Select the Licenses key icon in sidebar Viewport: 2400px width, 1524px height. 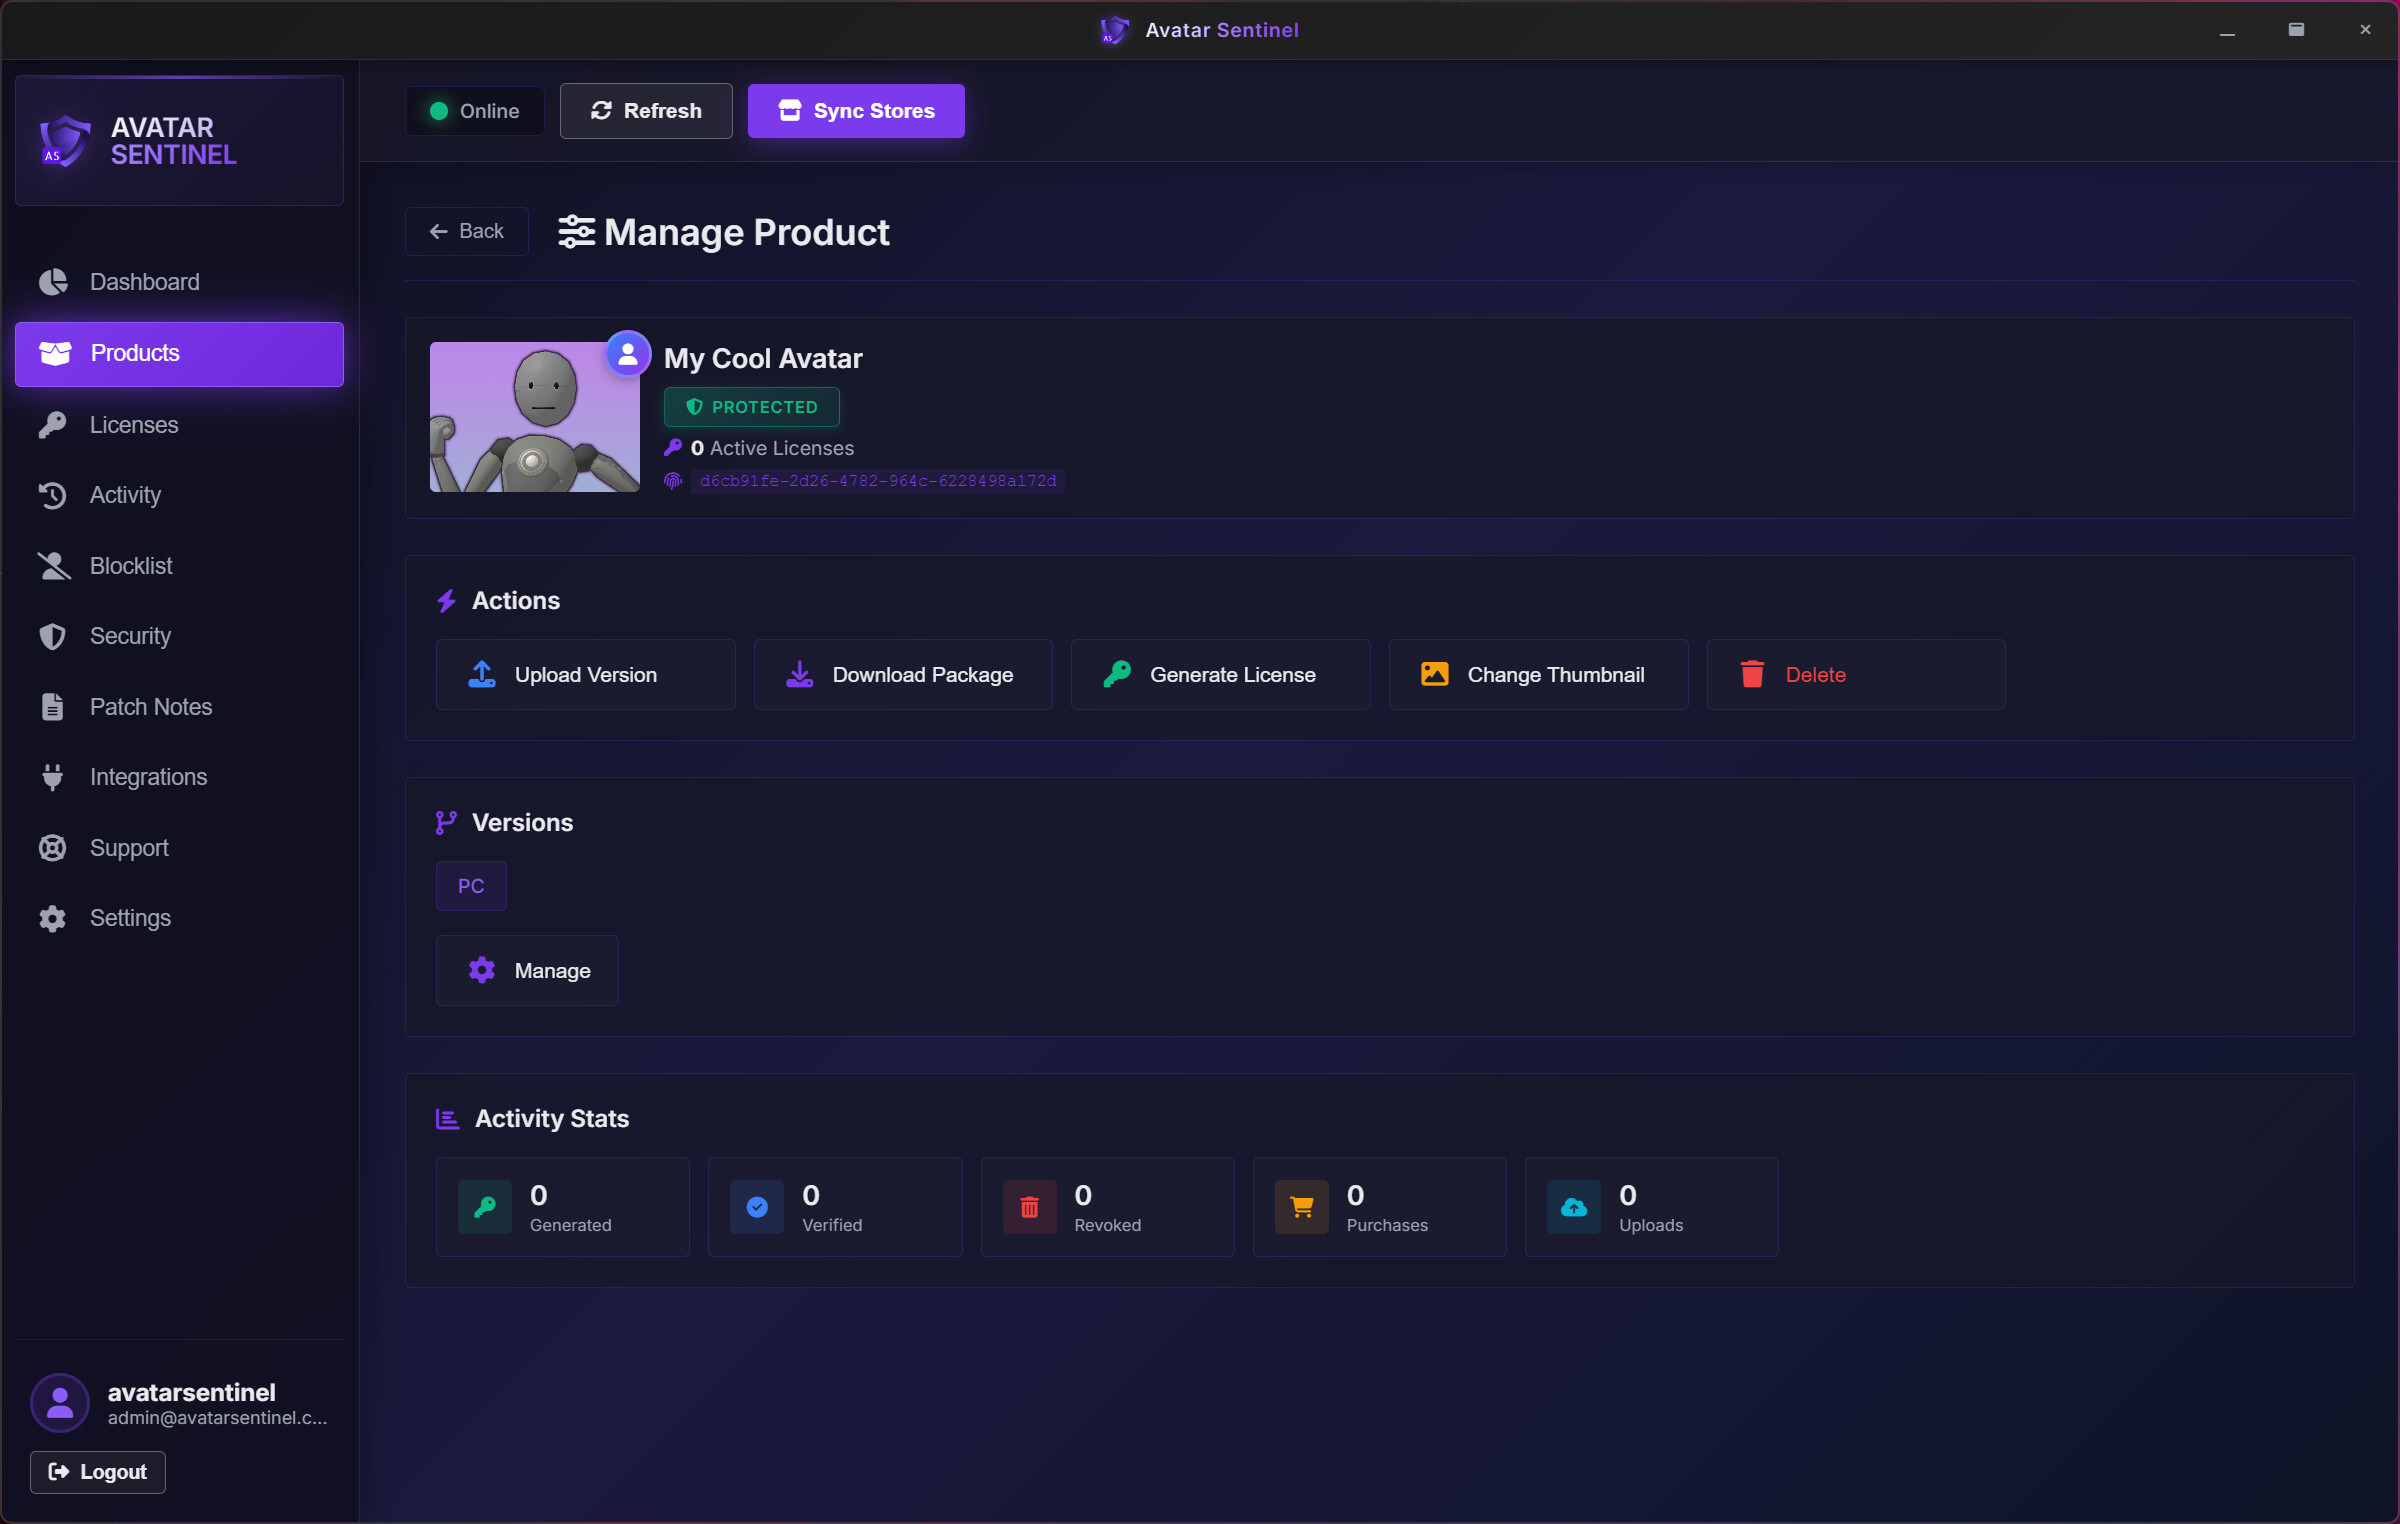53,424
